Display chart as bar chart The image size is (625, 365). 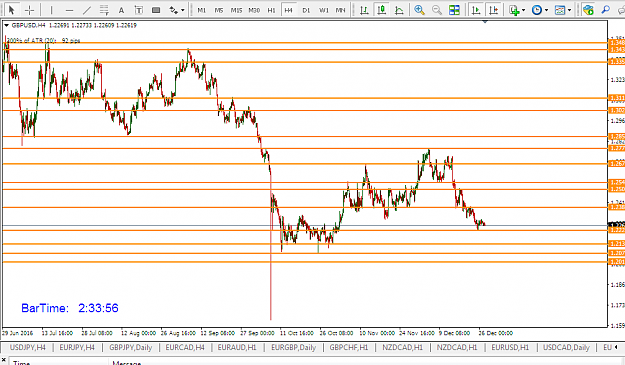pos(364,10)
